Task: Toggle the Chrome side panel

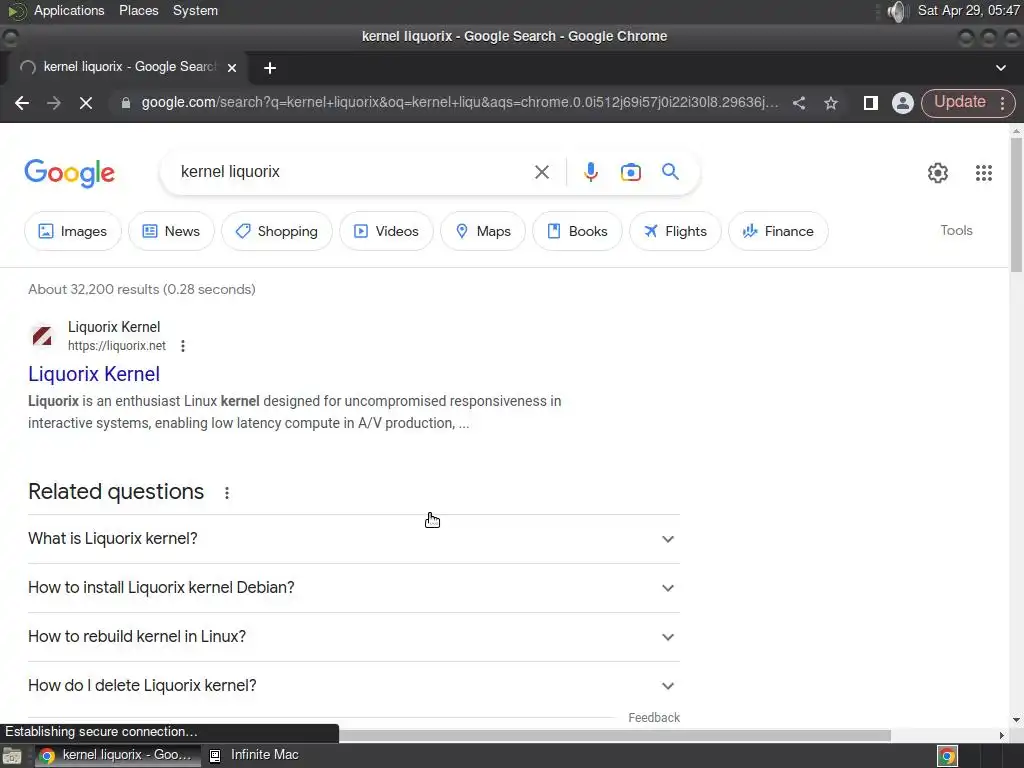Action: (x=870, y=103)
